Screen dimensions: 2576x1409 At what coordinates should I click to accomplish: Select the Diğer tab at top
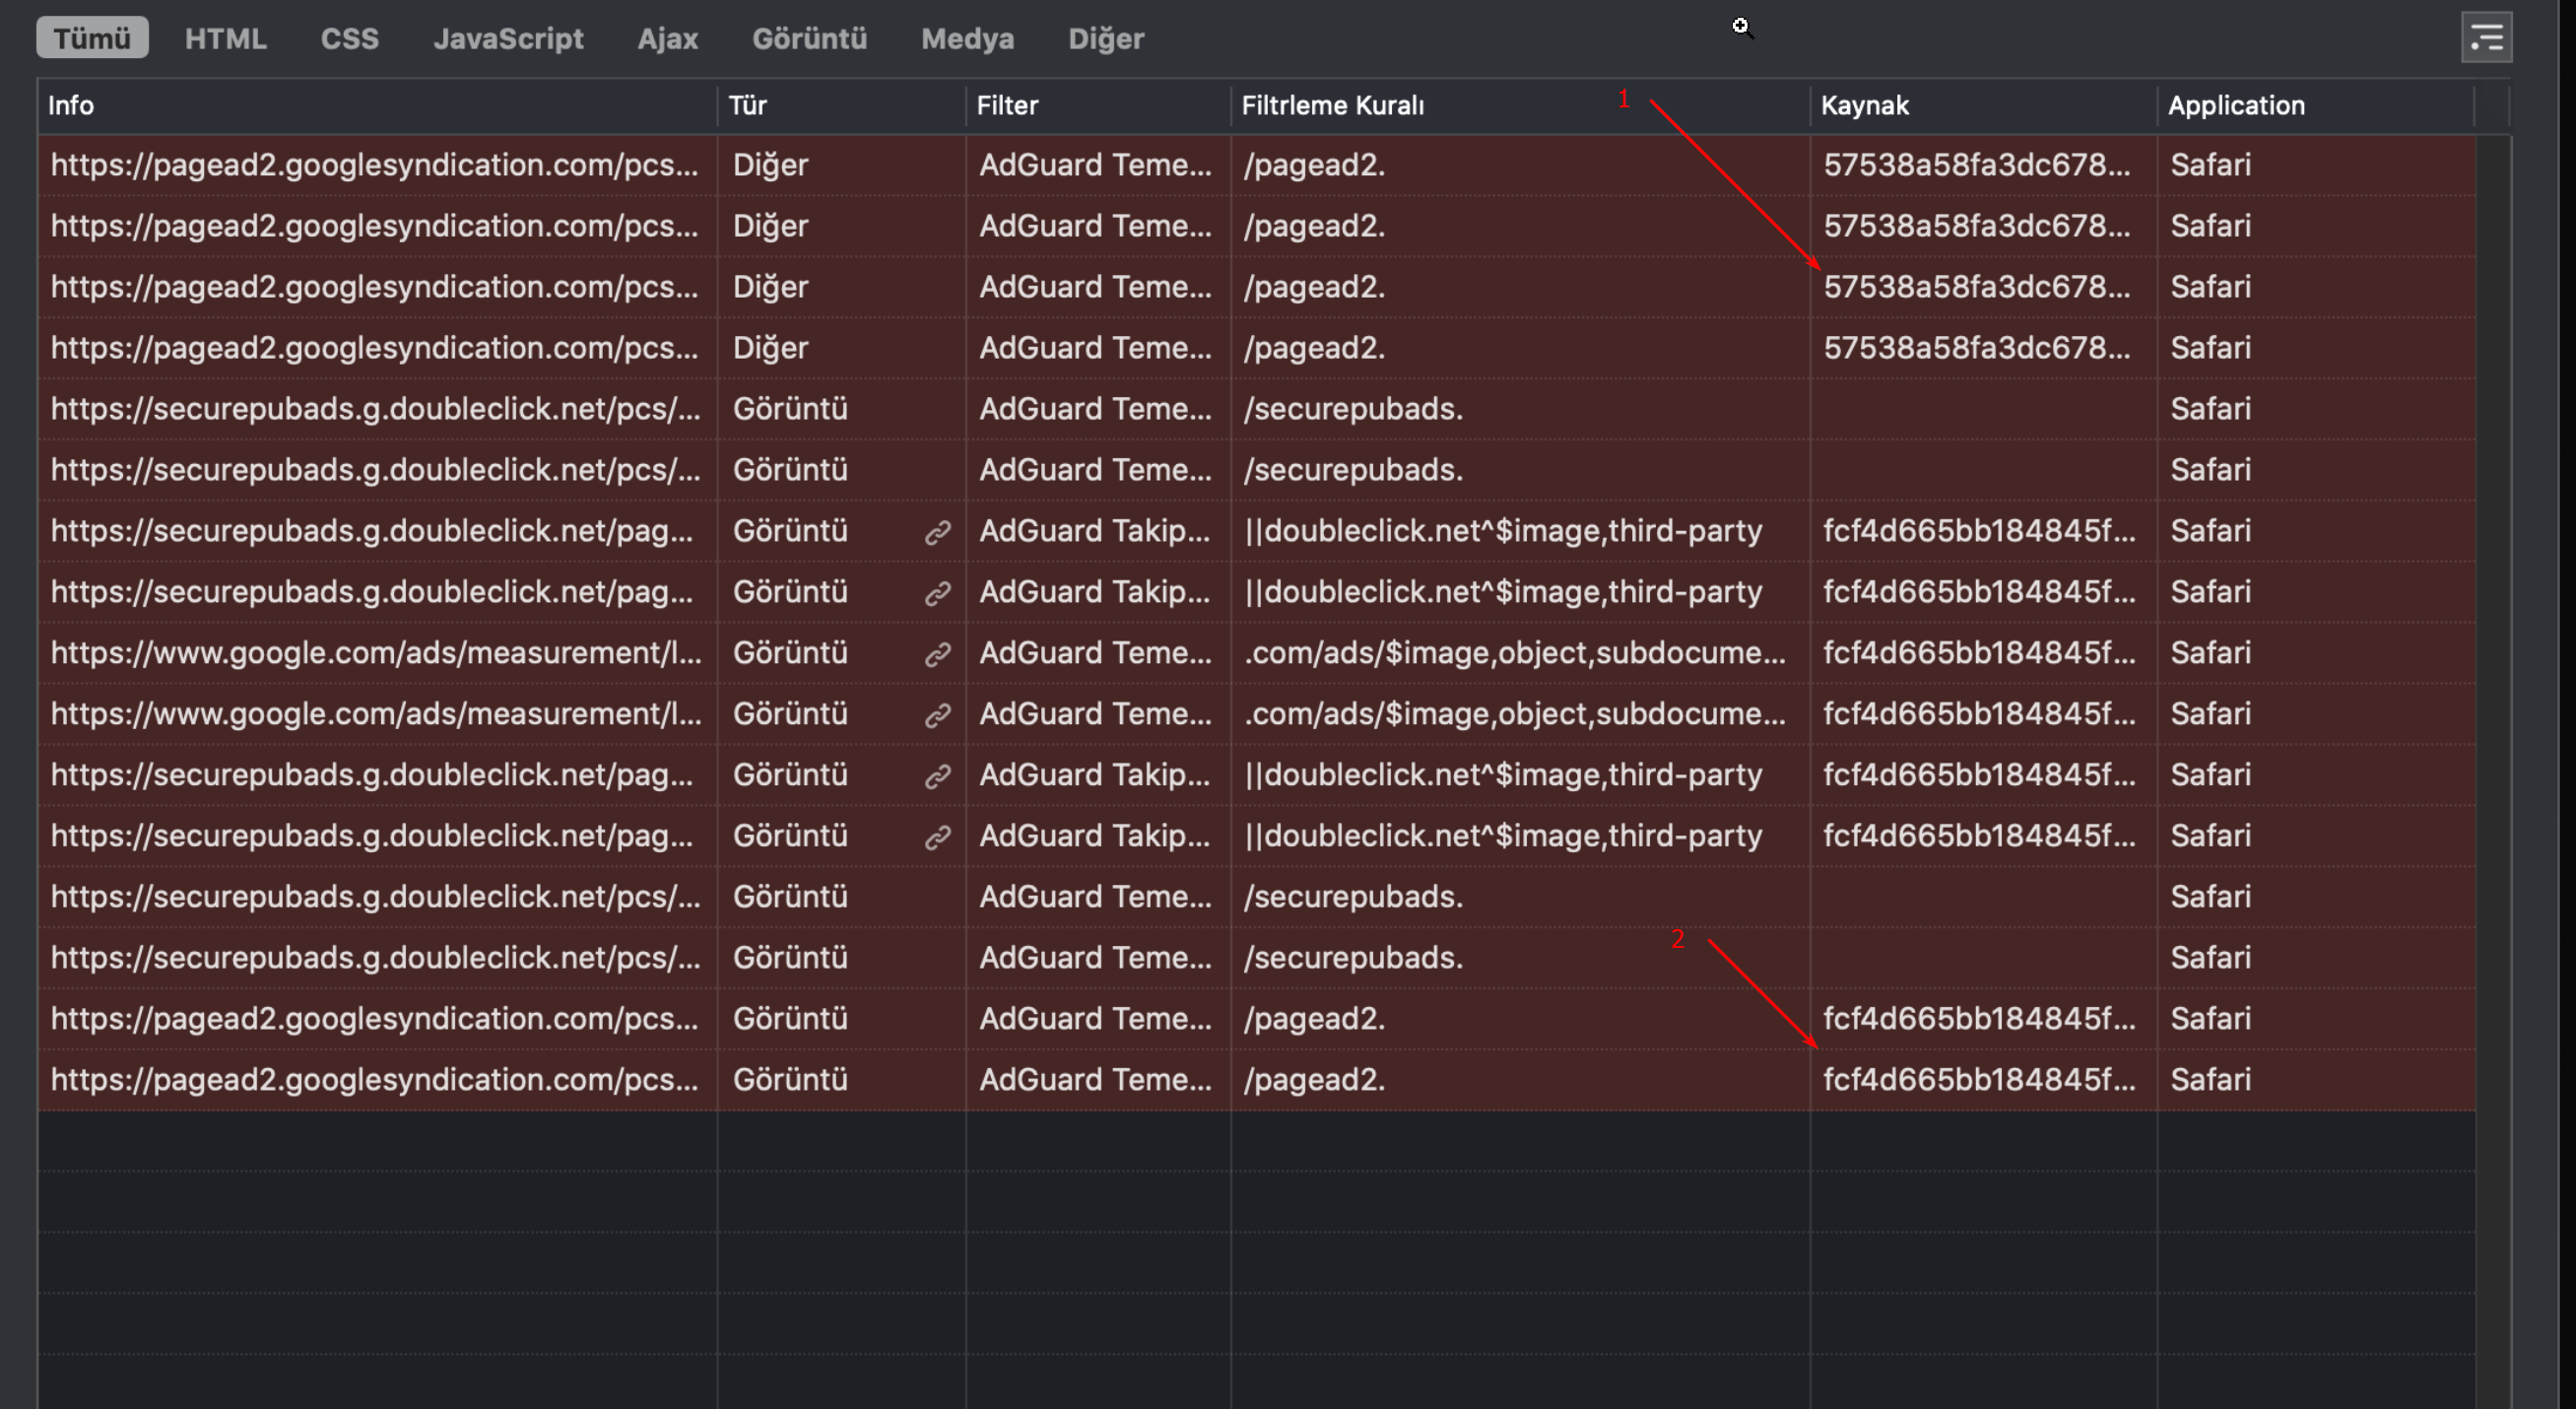[x=1105, y=38]
